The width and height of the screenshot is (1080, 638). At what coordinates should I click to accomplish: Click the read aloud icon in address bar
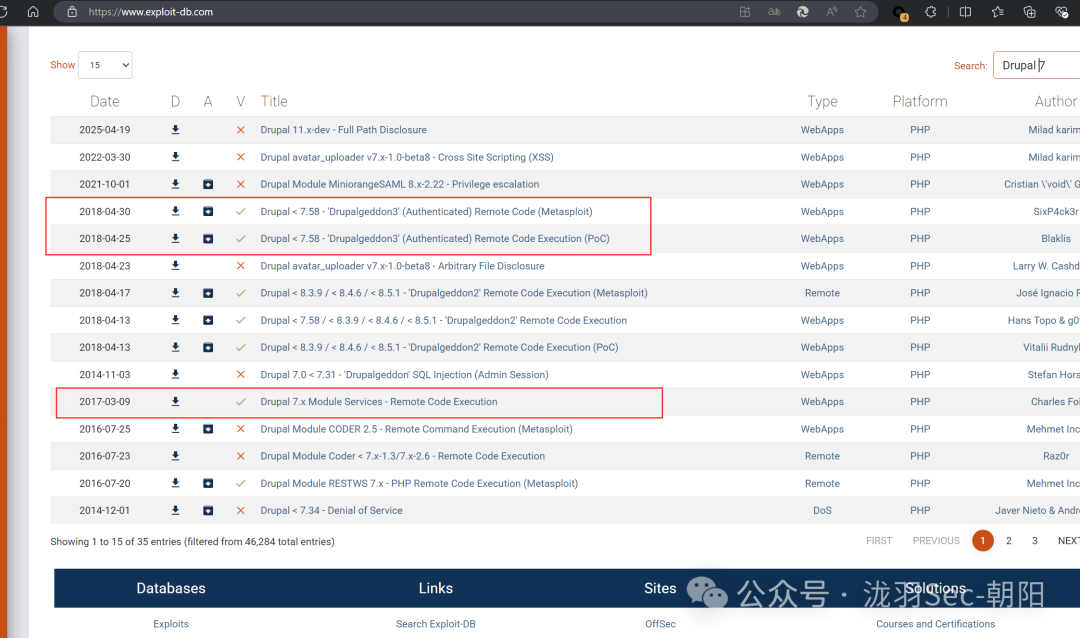click(831, 12)
